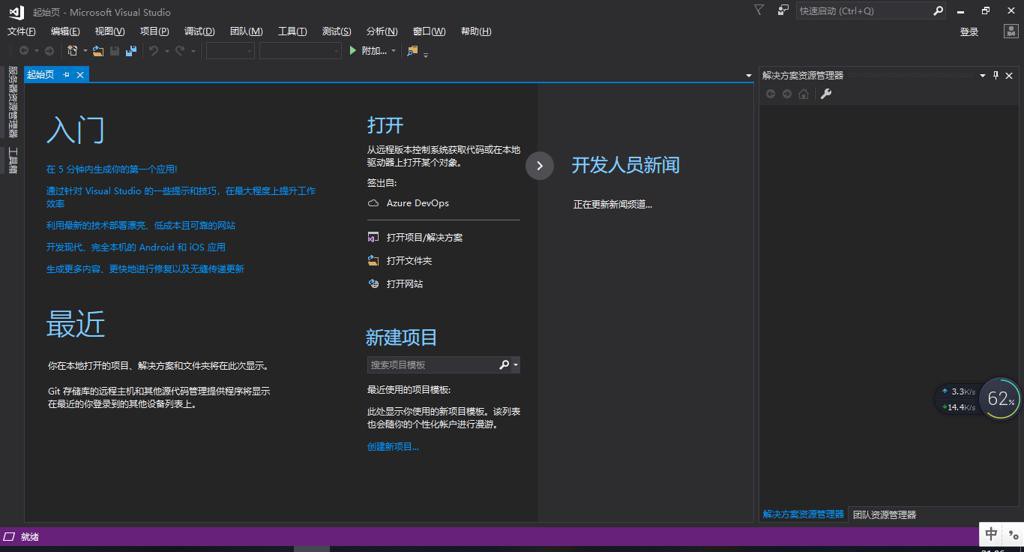Open the notifications flag icon
Image resolution: width=1024 pixels, height=552 pixels.
click(758, 10)
